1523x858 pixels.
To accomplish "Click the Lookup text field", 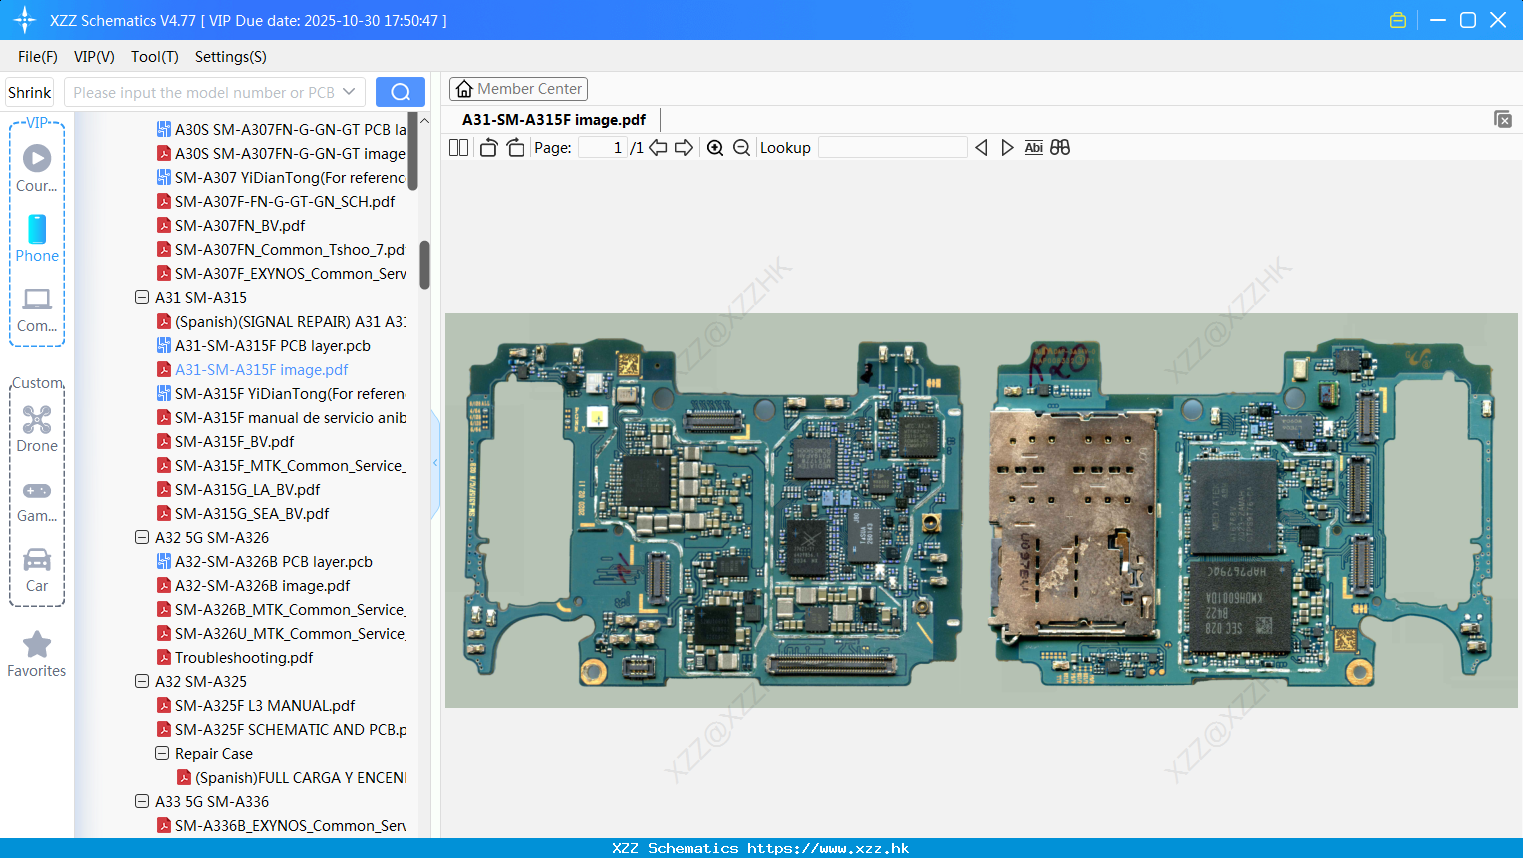I will [x=892, y=148].
